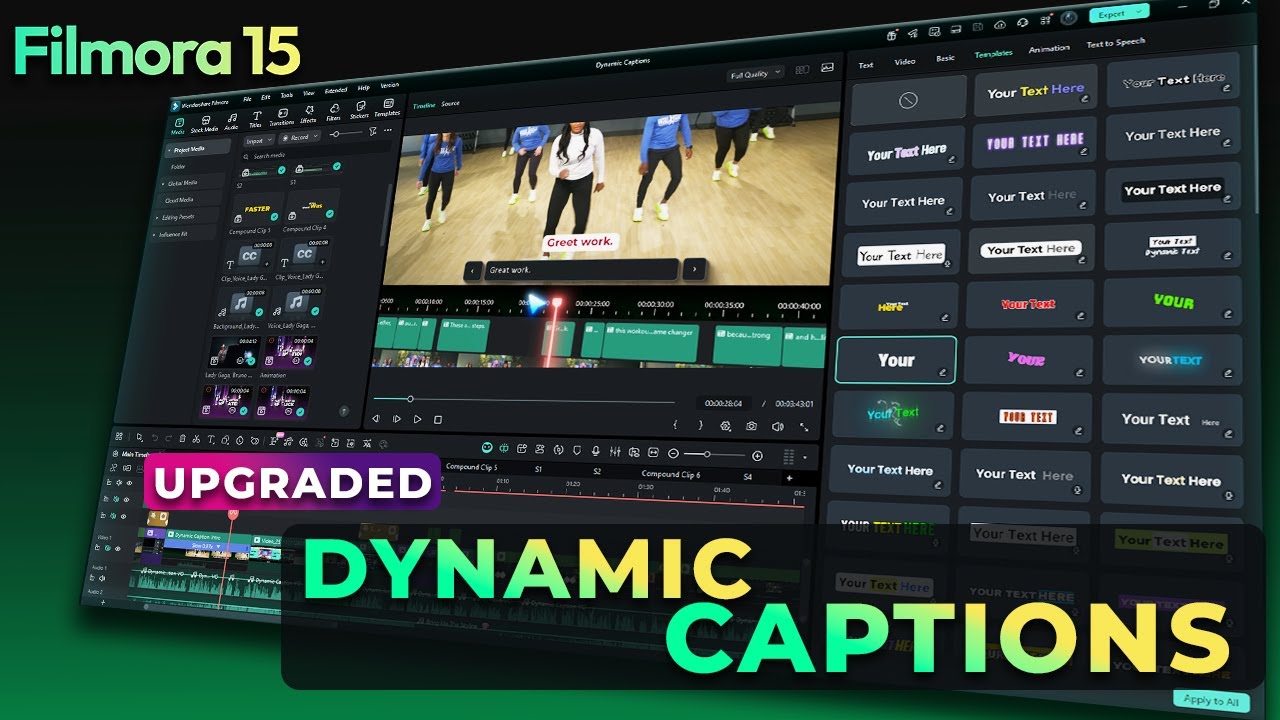Click Apply to All button
Image resolution: width=1280 pixels, height=720 pixels.
point(1212,701)
